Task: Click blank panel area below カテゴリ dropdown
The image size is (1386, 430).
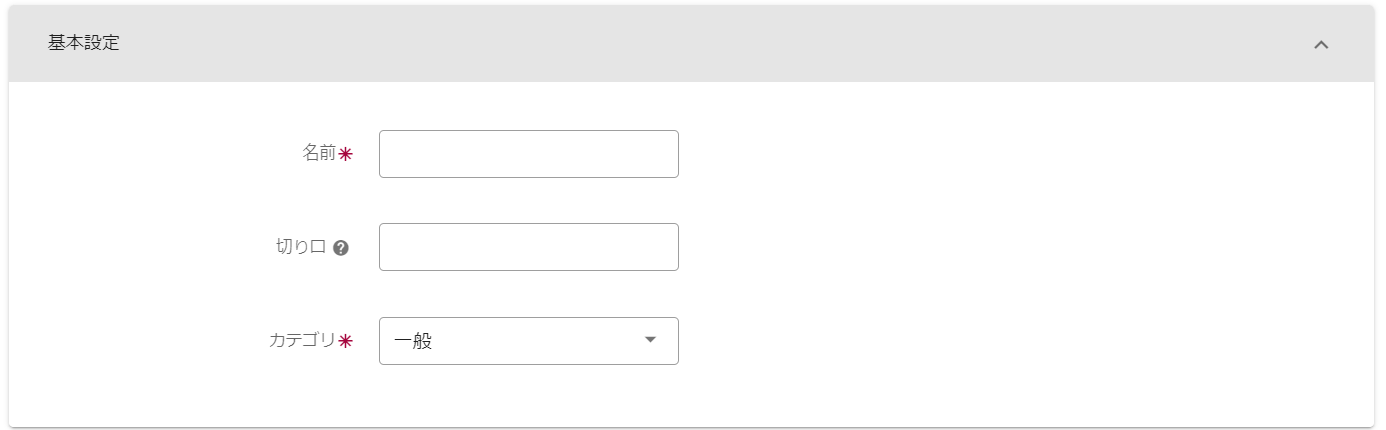Action: click(x=528, y=397)
